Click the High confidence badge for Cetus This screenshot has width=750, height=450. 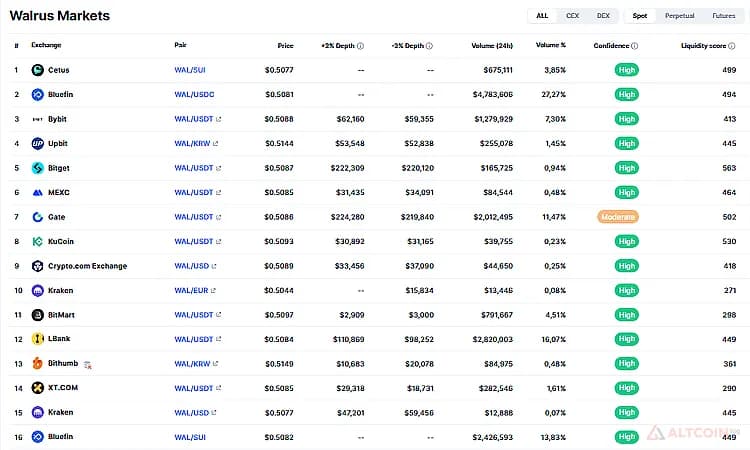tap(627, 70)
